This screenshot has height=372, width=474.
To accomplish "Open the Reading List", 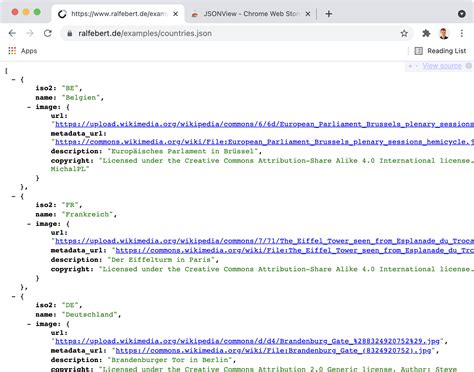I will (x=440, y=51).
